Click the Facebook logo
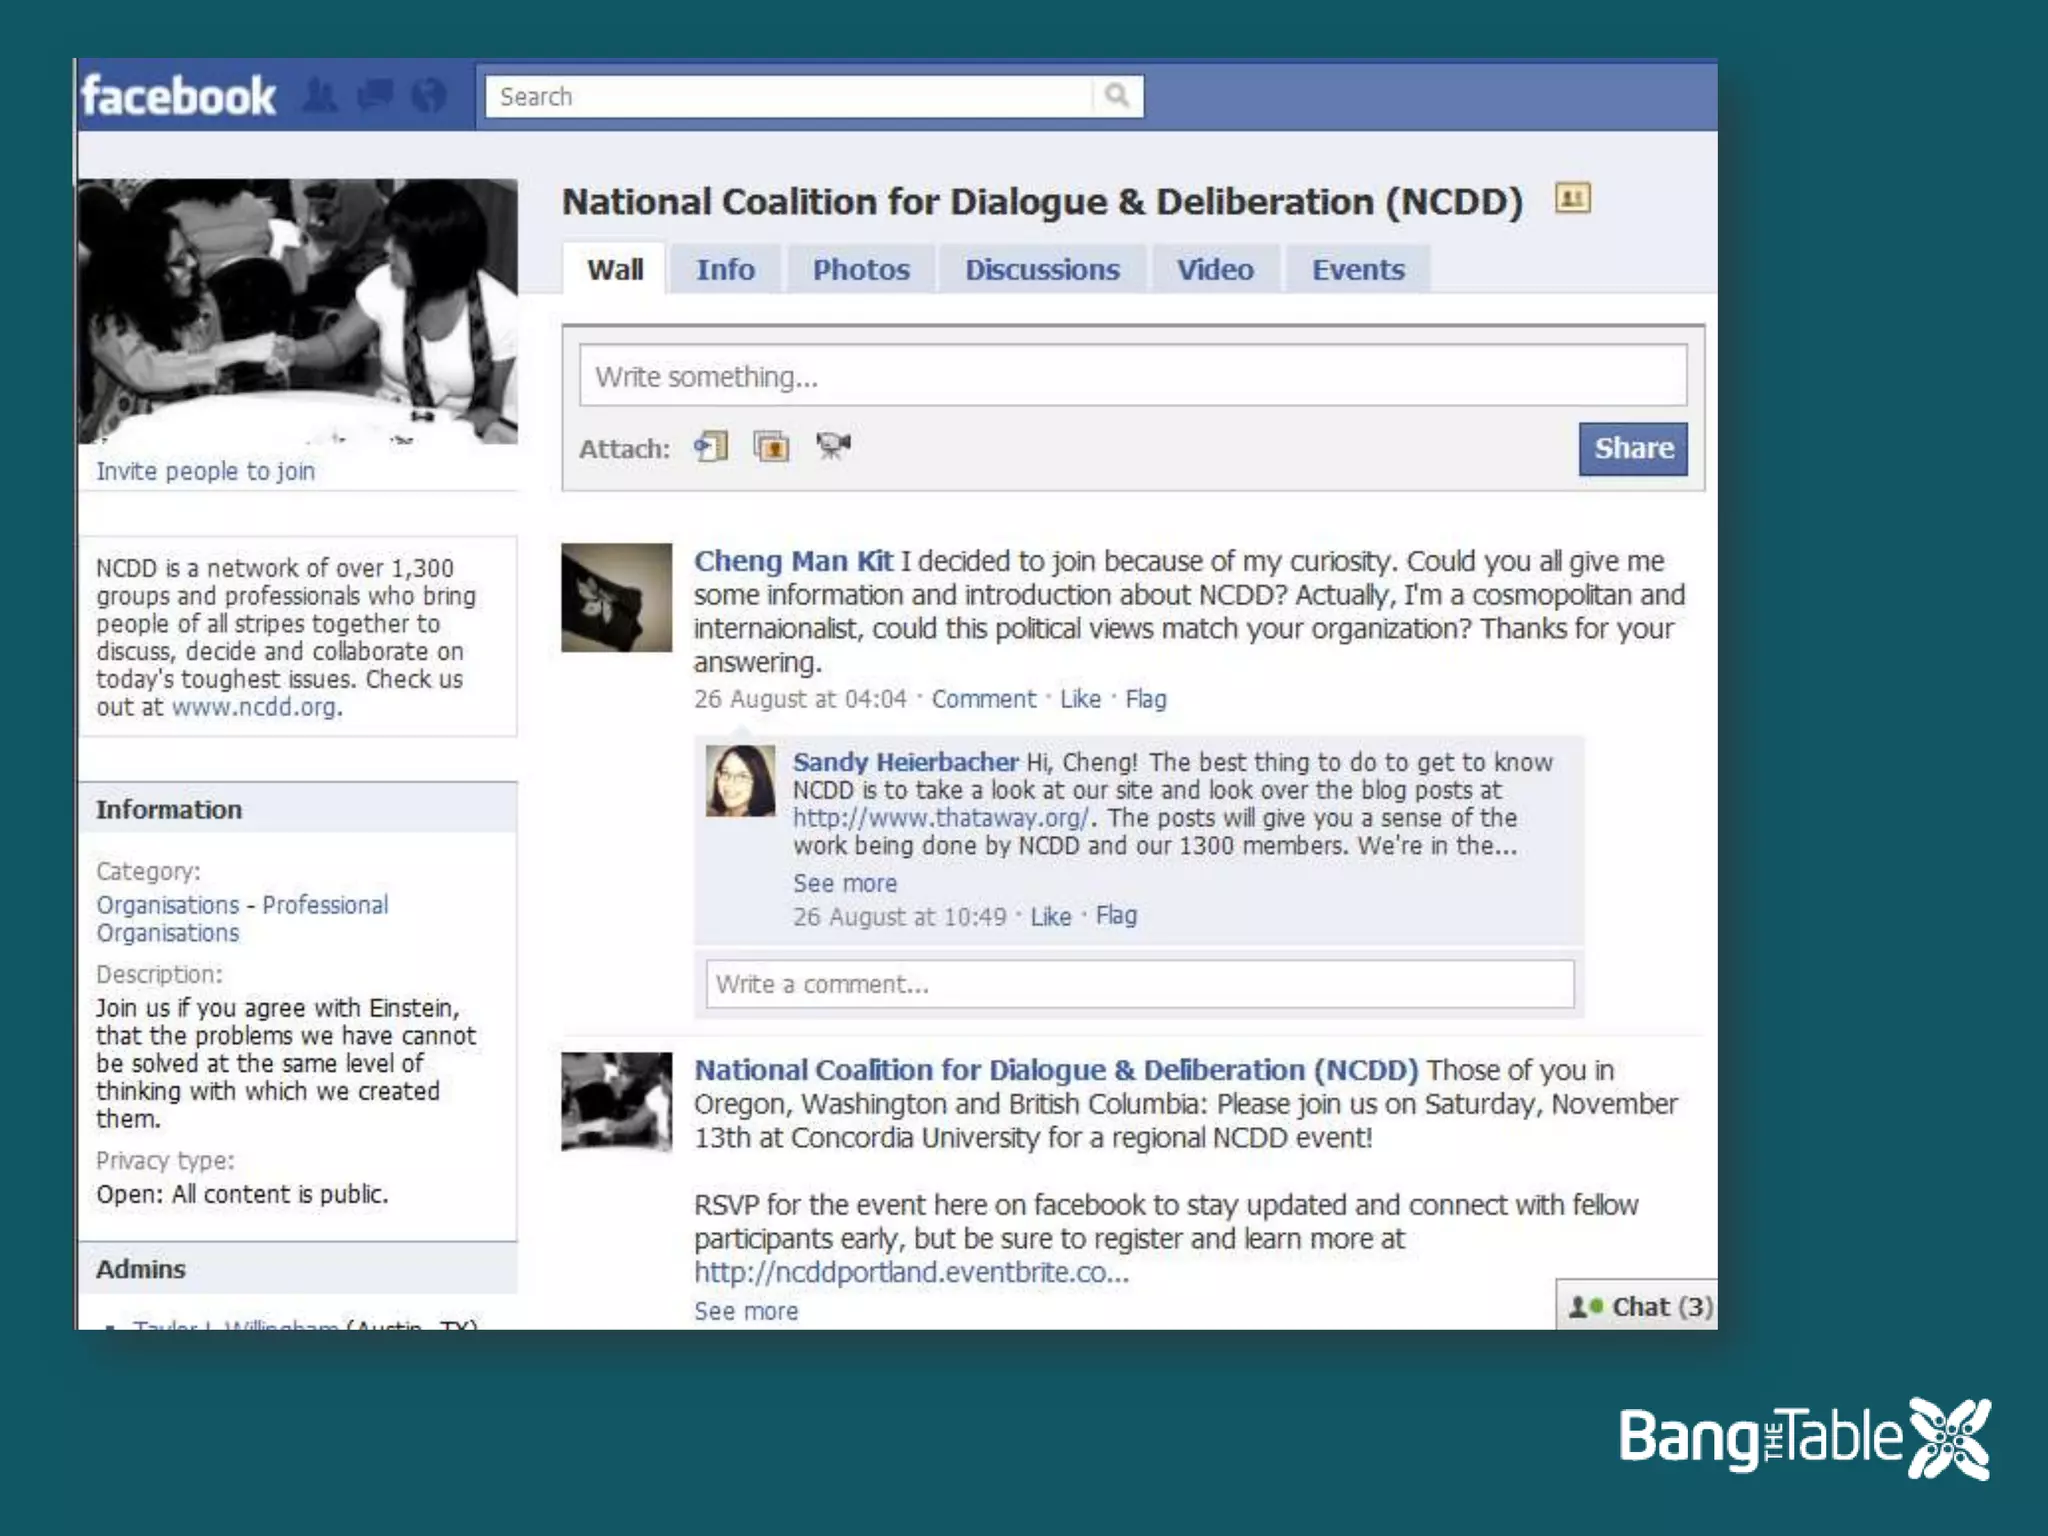 [179, 97]
